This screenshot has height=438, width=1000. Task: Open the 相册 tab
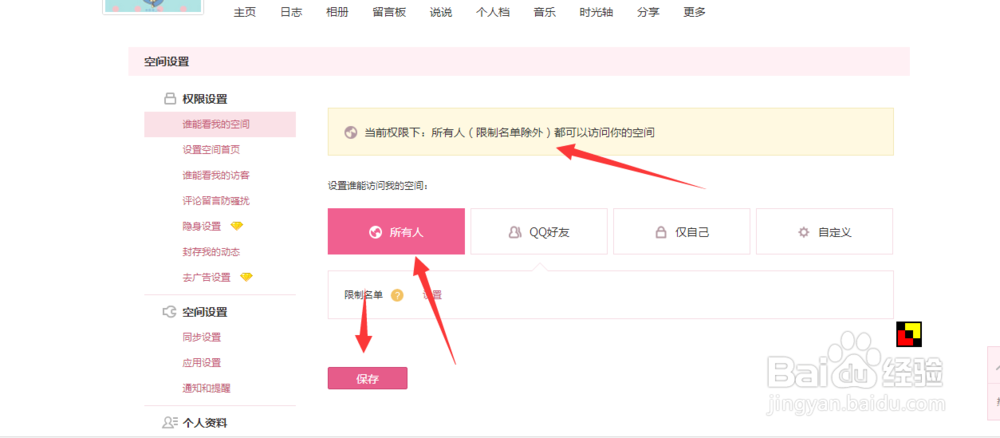pyautogui.click(x=337, y=12)
